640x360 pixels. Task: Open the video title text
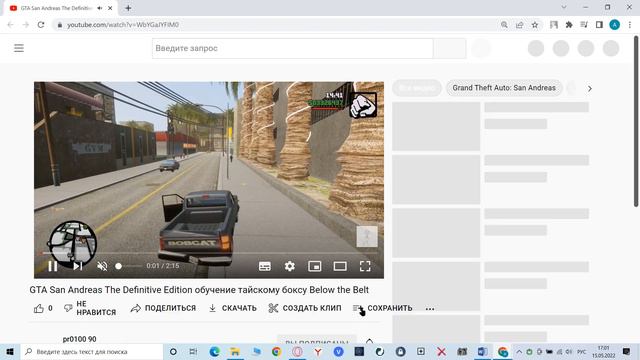point(199,290)
